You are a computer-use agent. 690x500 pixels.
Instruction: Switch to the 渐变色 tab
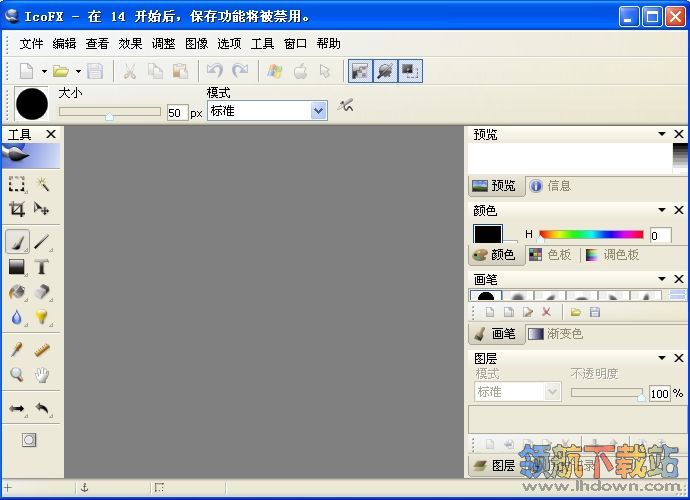(555, 334)
